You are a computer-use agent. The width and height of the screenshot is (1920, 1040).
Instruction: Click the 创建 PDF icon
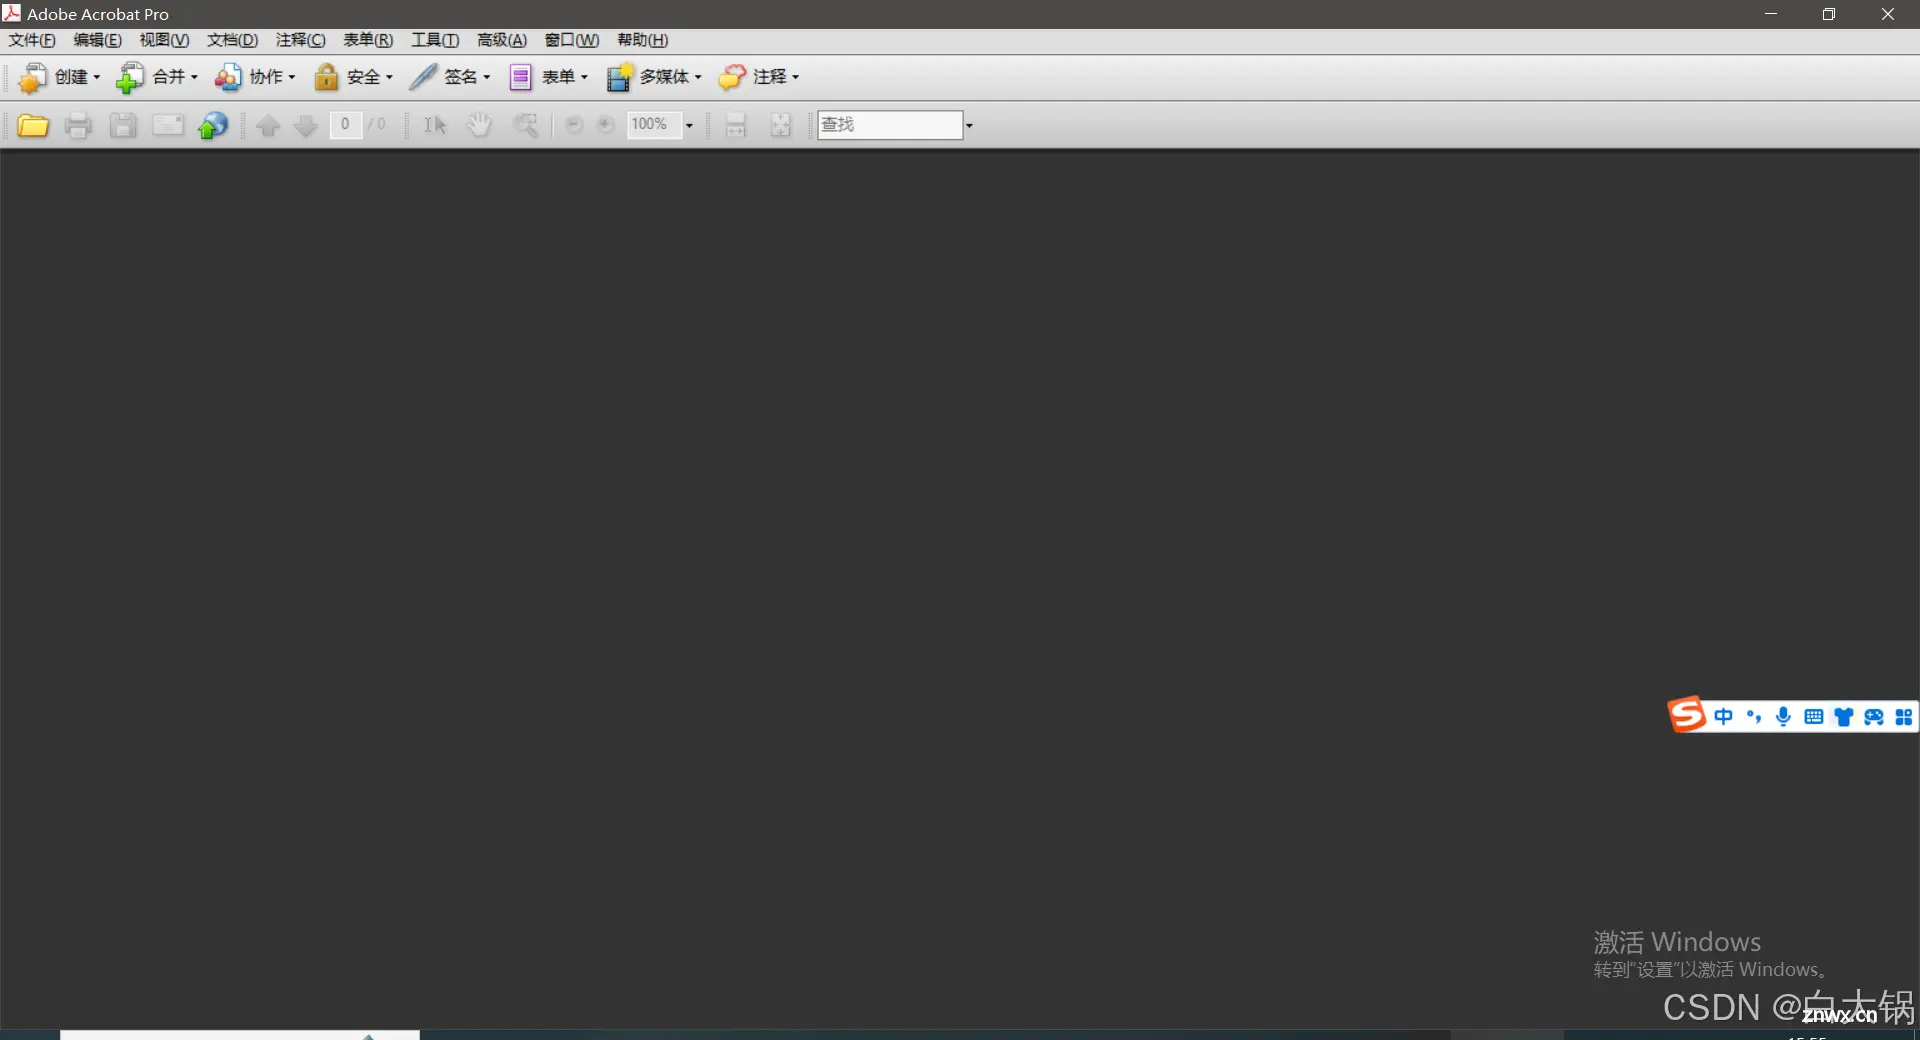coord(33,77)
